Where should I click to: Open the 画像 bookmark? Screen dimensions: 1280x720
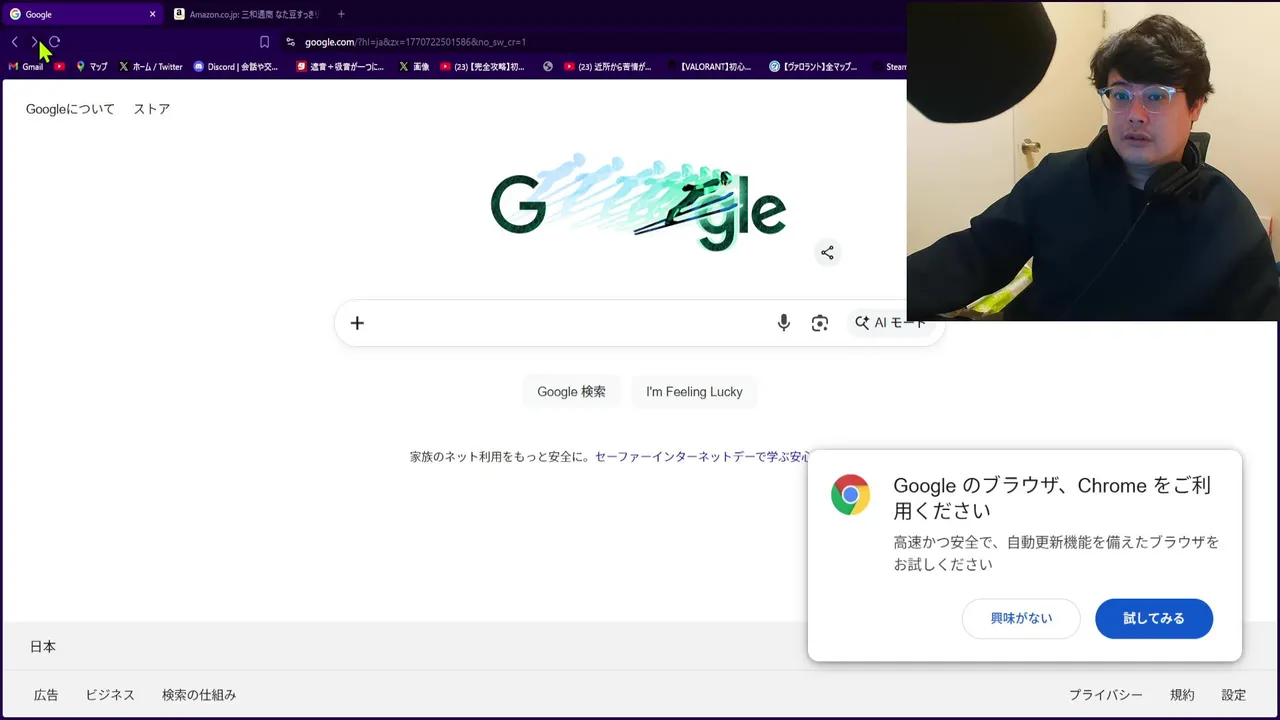[414, 67]
